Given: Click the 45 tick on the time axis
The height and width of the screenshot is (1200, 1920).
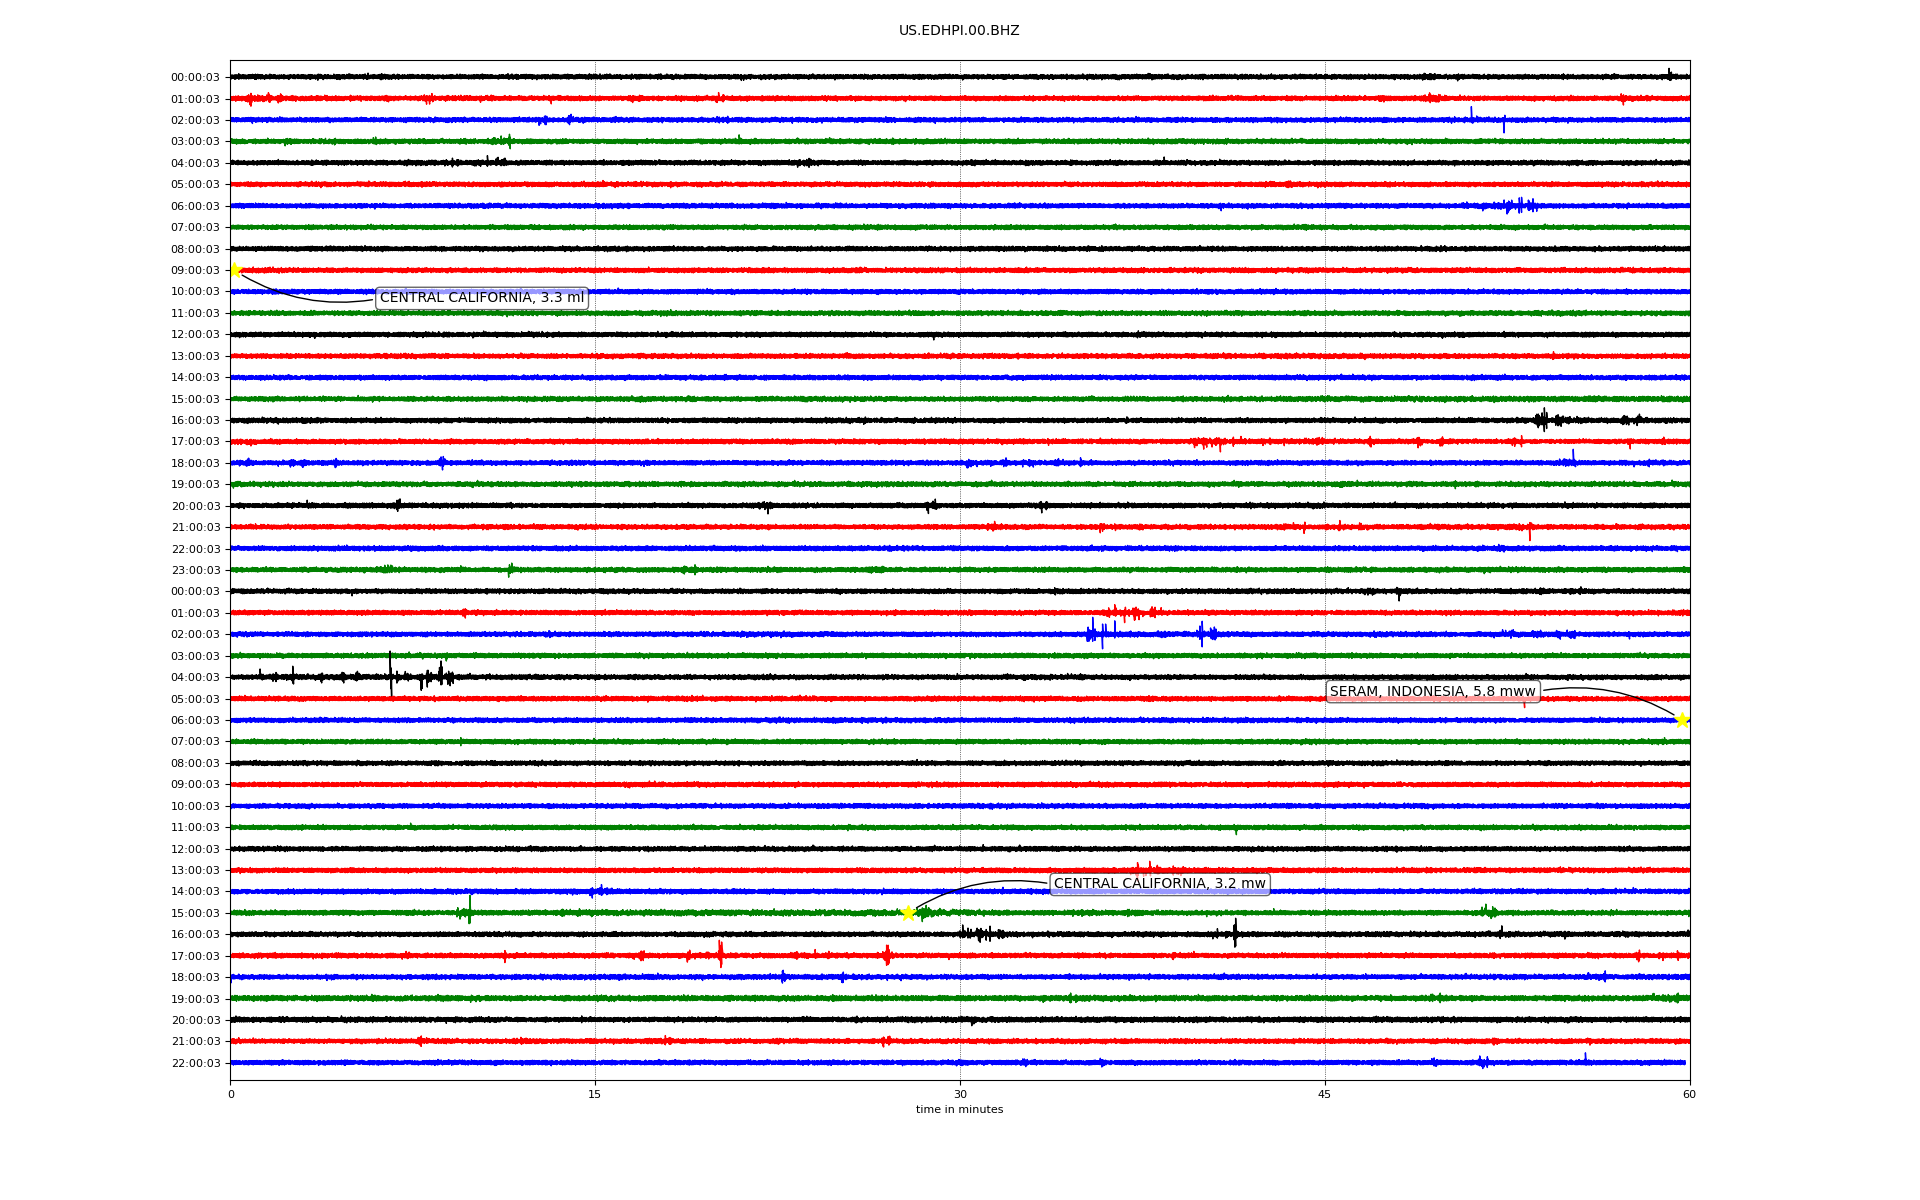Looking at the screenshot, I should coord(1325,1094).
